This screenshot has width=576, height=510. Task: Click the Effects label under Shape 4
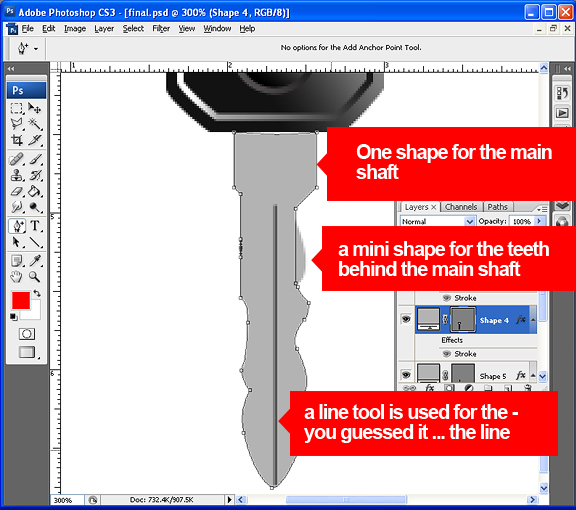[x=452, y=340]
